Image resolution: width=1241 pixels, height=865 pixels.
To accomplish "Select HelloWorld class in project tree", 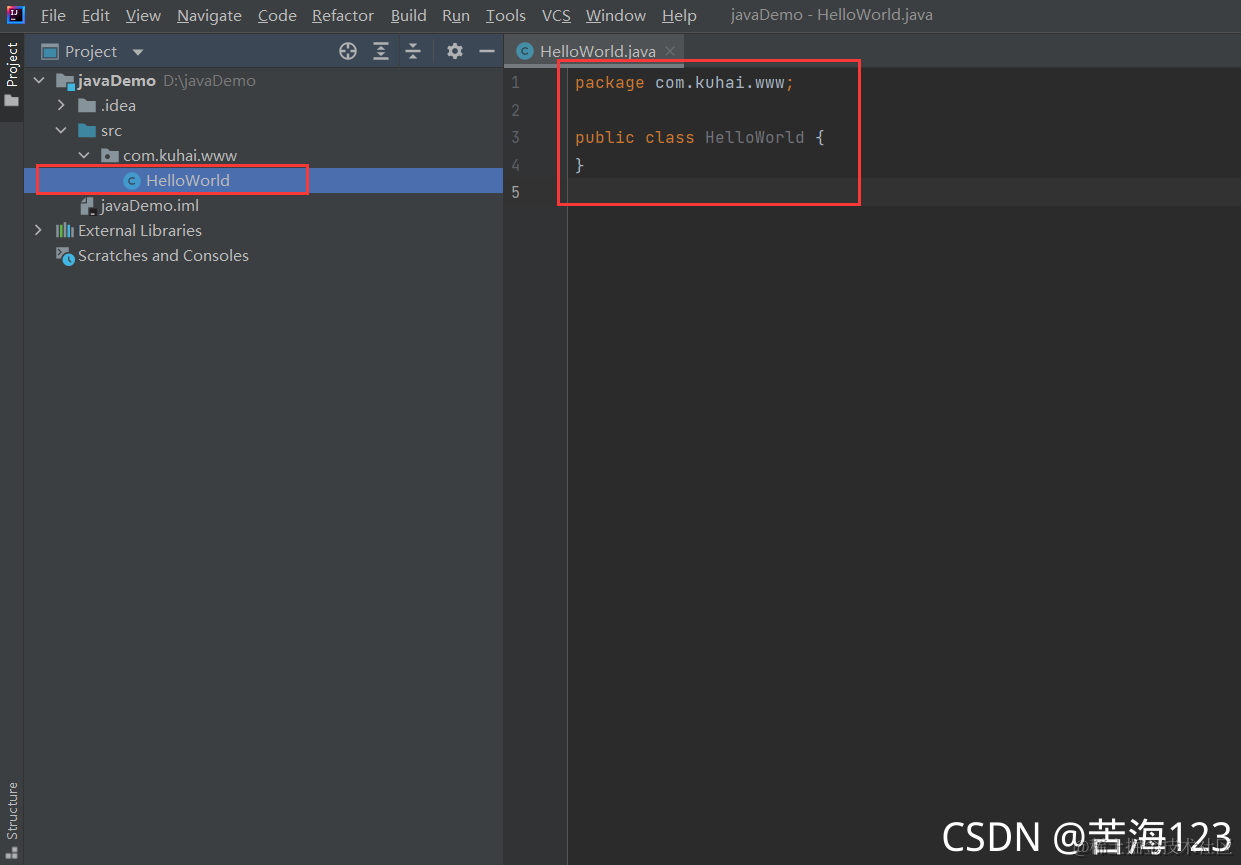I will [264, 181].
